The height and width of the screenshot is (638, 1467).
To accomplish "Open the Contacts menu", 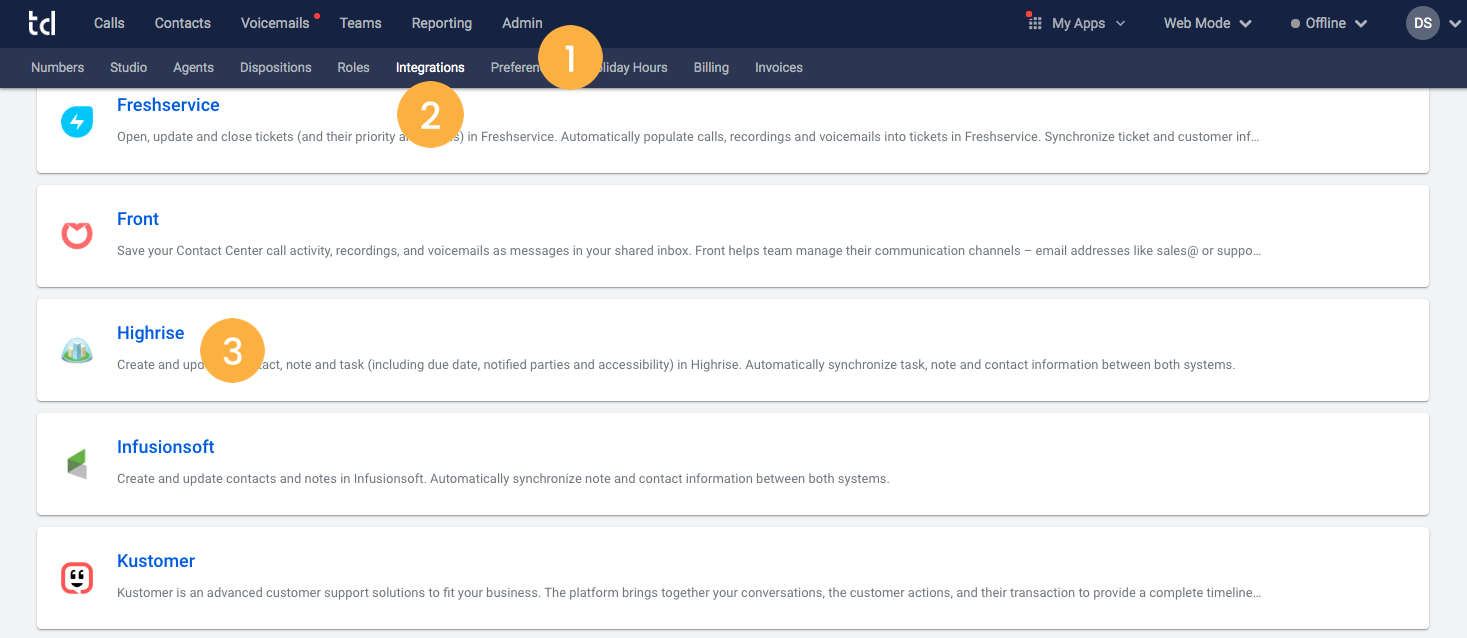I will (x=183, y=23).
